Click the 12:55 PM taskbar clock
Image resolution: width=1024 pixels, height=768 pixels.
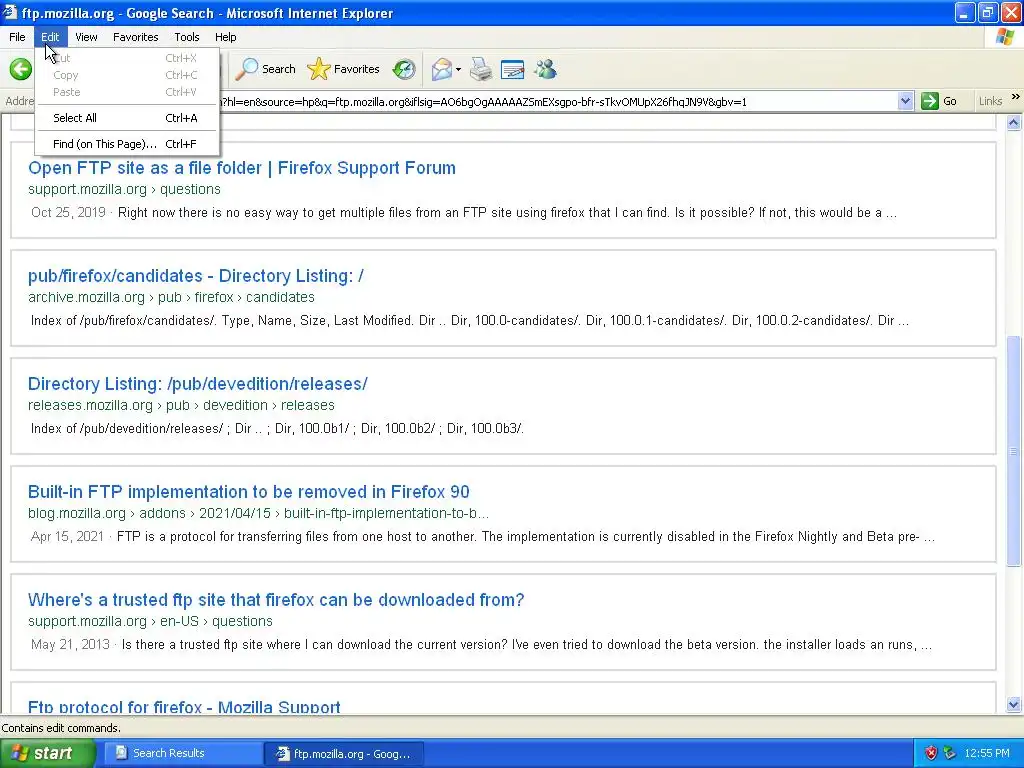[x=987, y=753]
